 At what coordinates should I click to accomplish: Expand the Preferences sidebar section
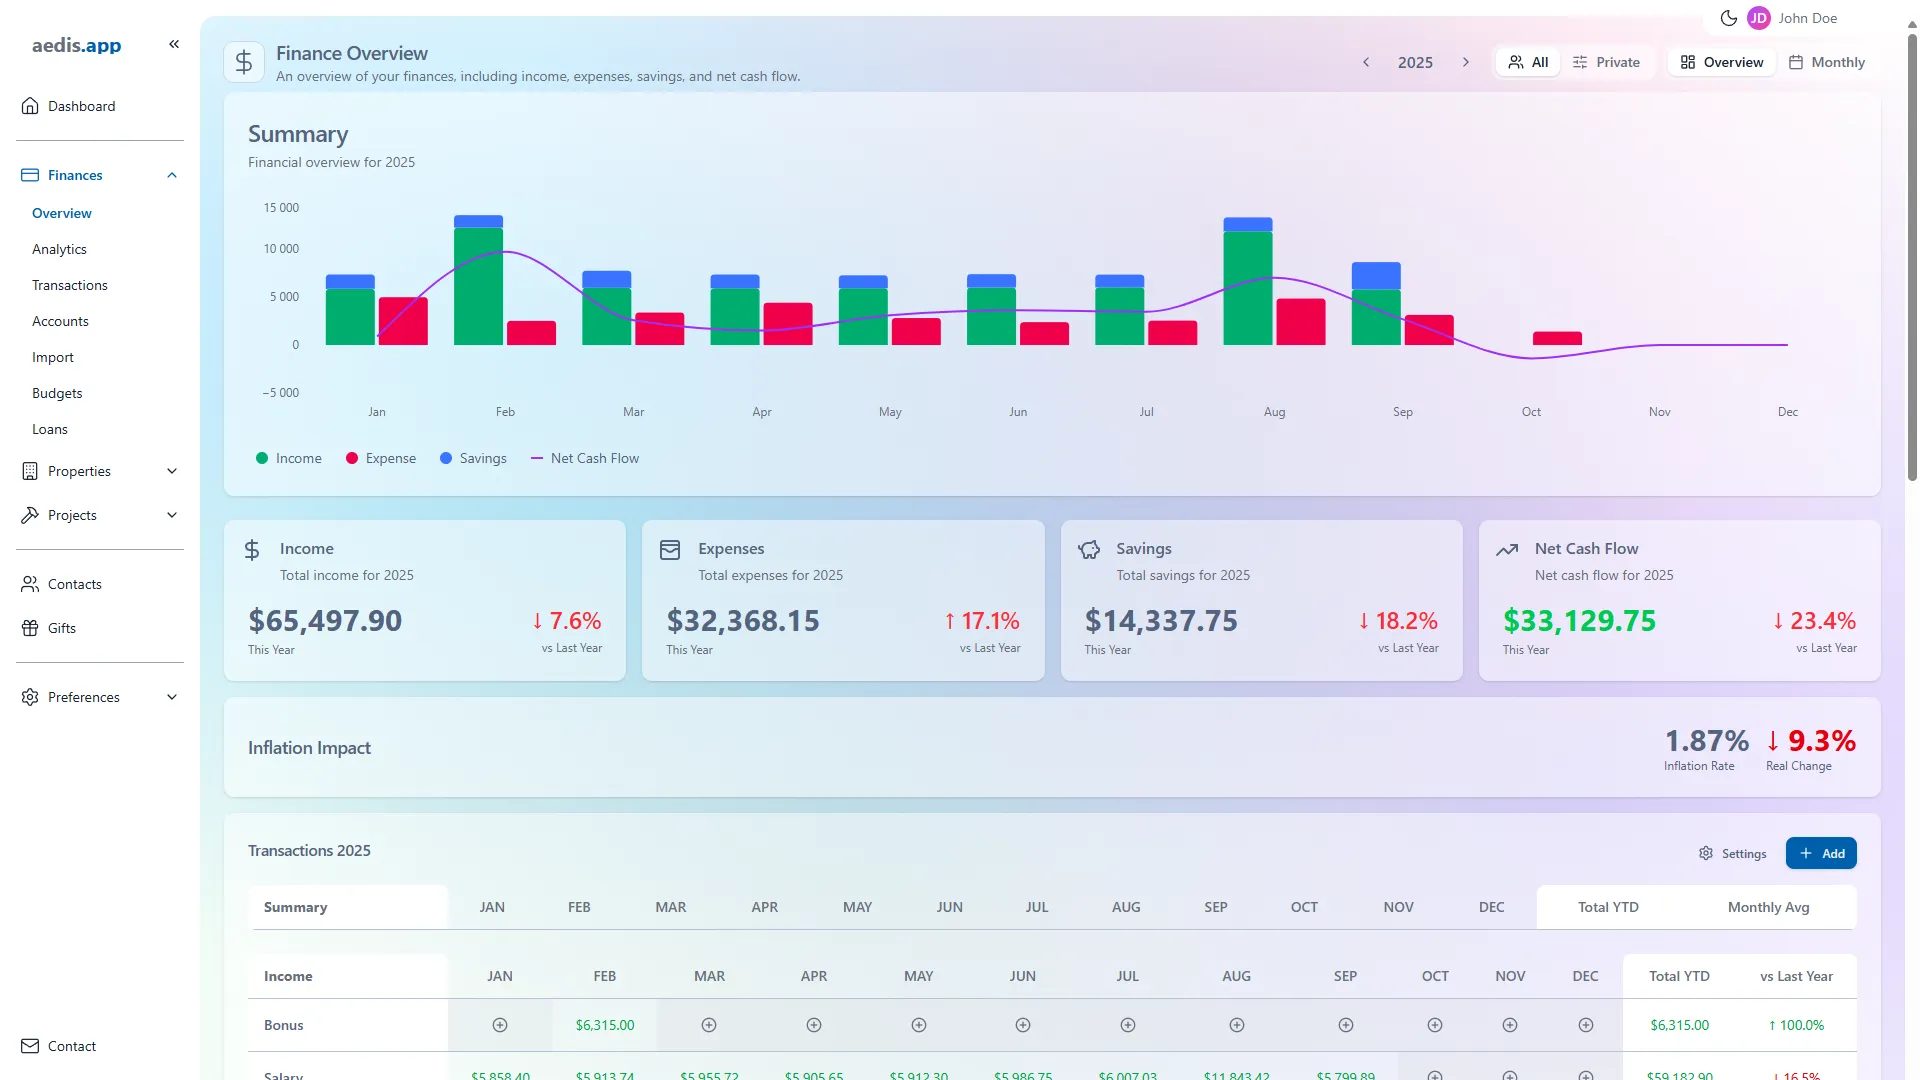pos(98,697)
